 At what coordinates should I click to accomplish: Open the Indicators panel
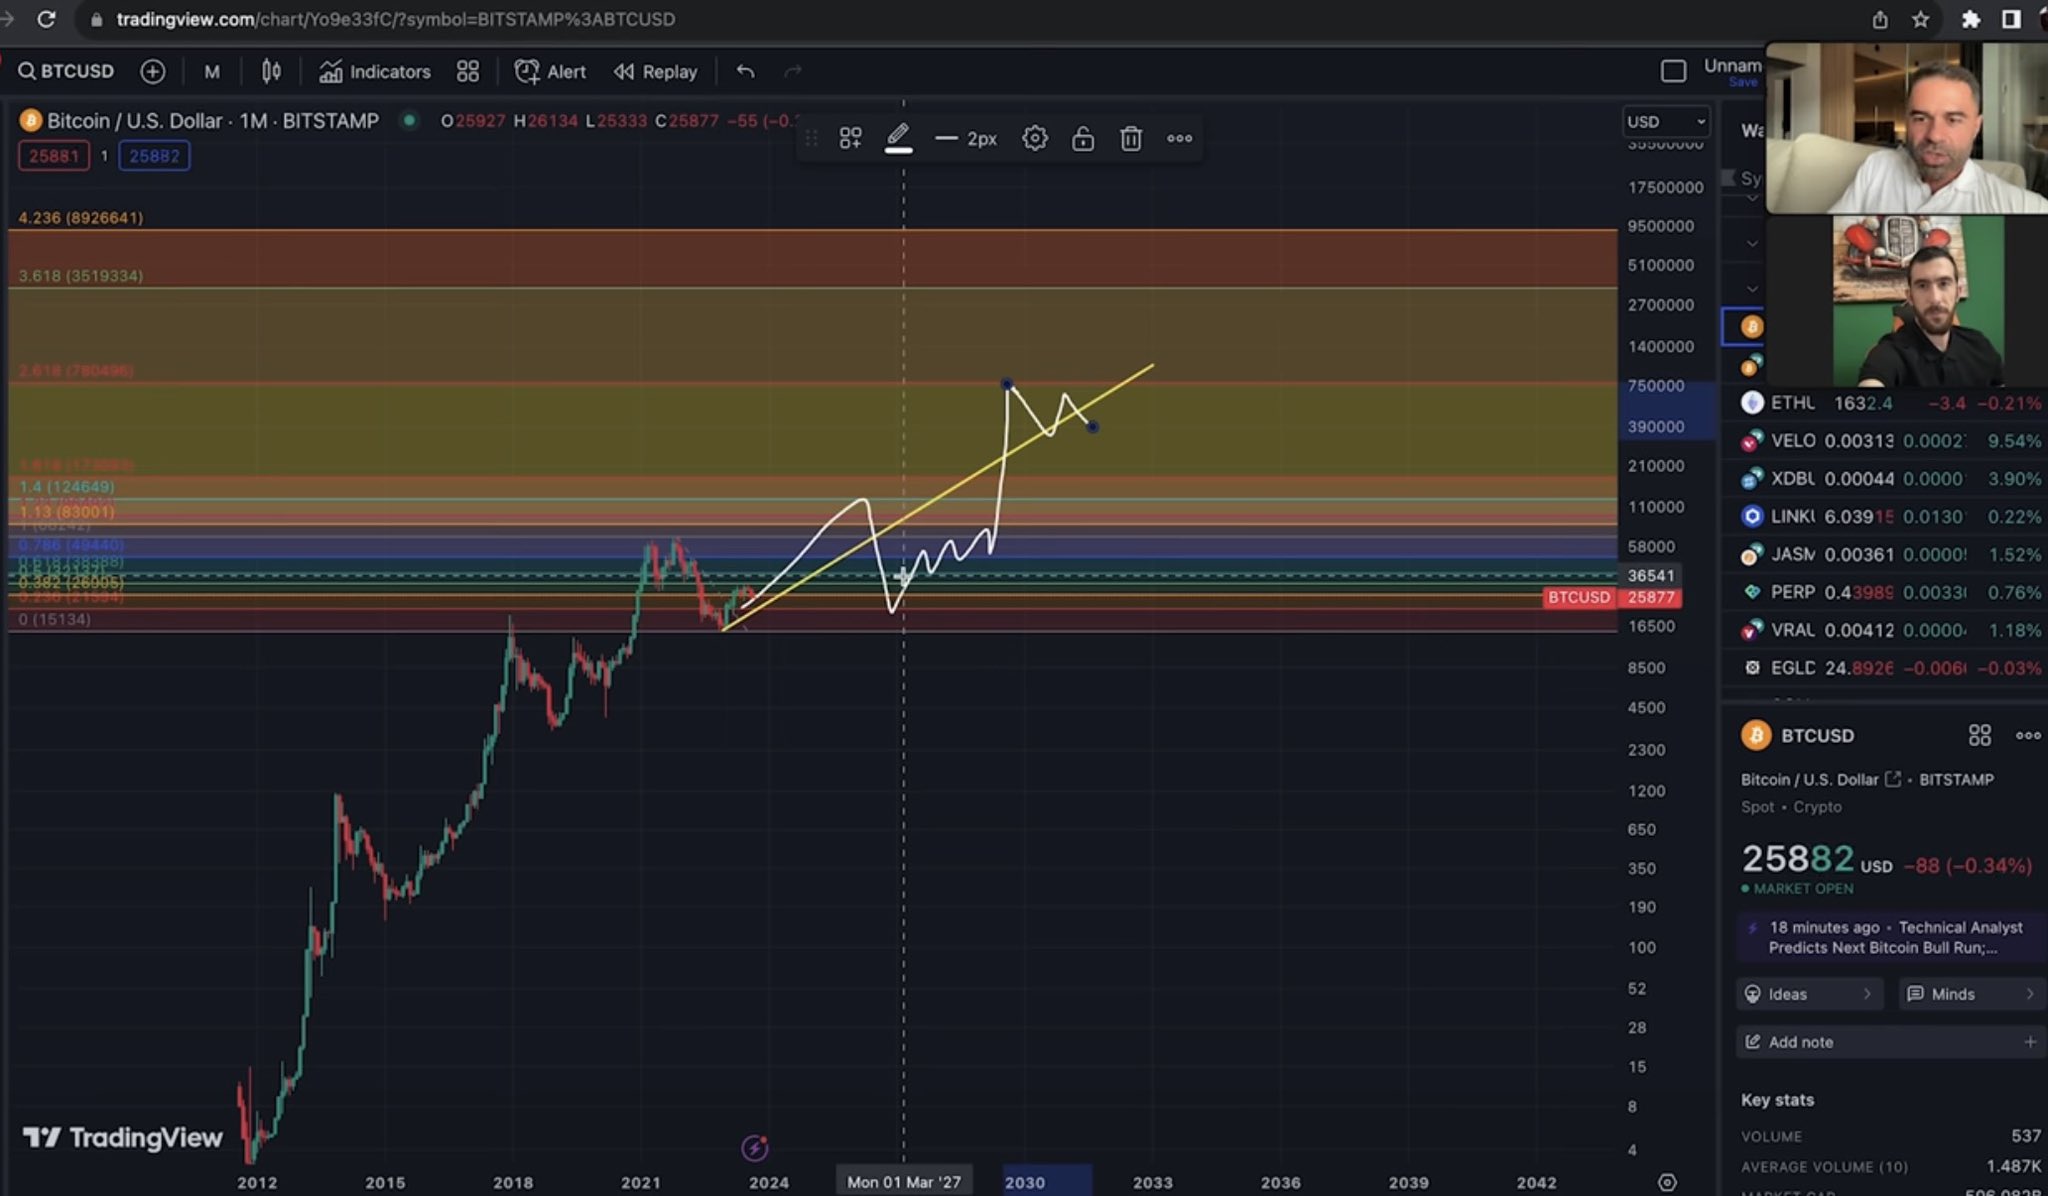[x=375, y=71]
